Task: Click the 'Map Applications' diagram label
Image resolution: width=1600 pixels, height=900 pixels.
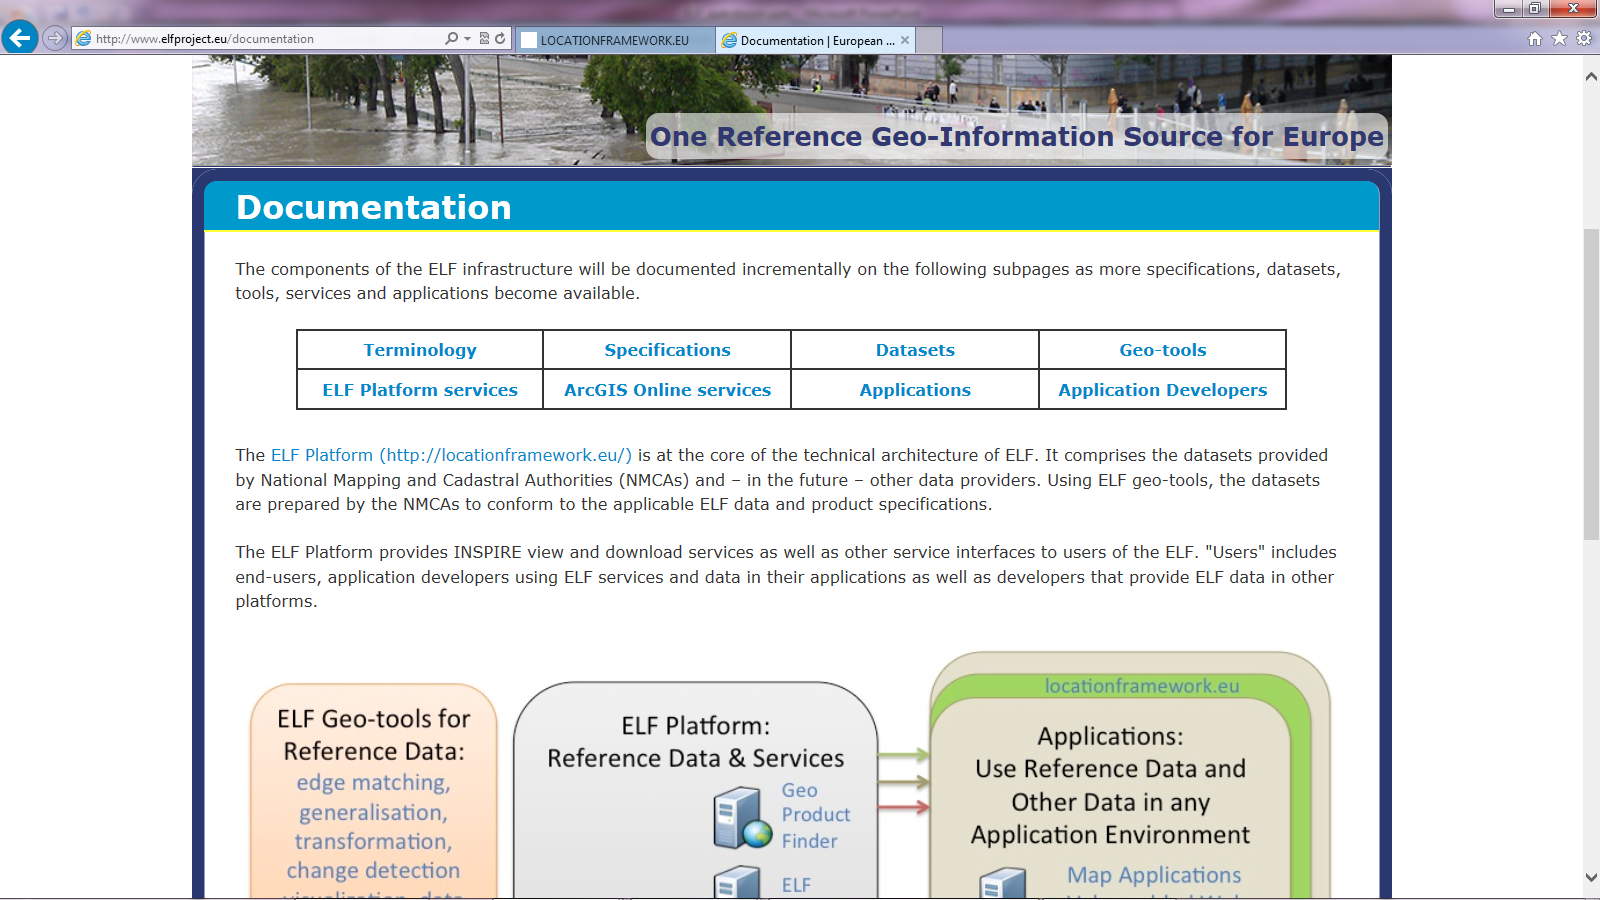Action: [1154, 875]
